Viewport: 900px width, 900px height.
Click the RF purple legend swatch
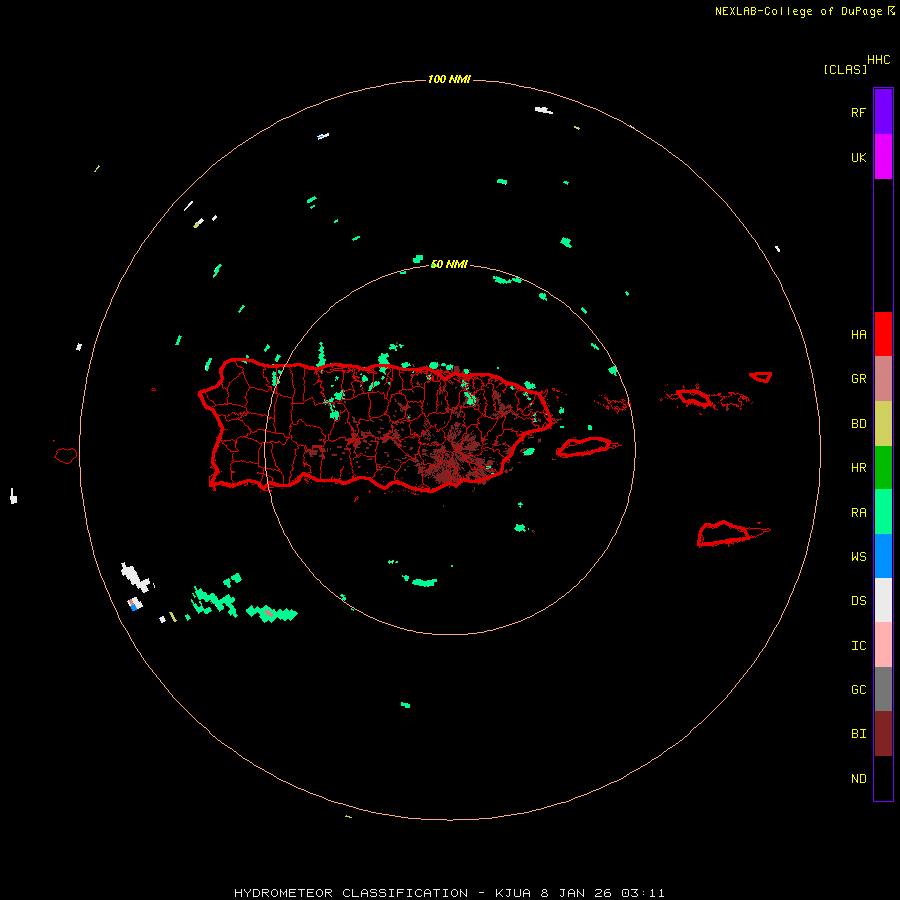point(883,112)
